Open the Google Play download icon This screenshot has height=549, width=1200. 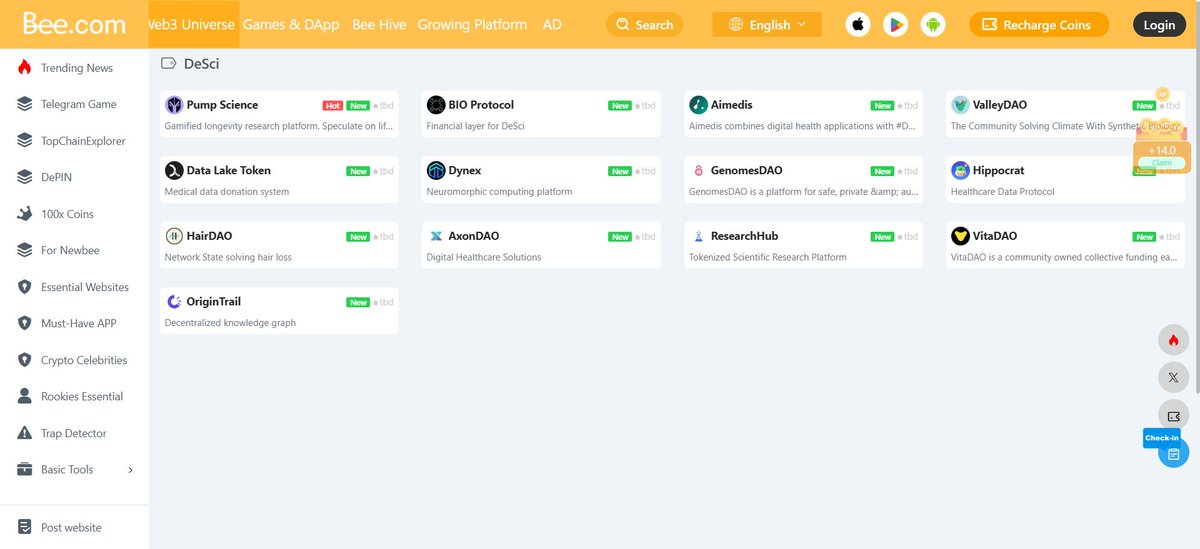pos(896,24)
